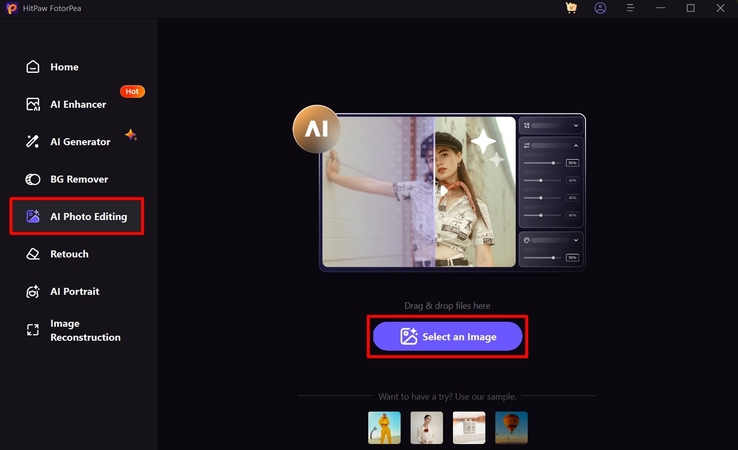Close the HitPaw FotorPea window
Image resolution: width=738 pixels, height=450 pixels.
(720, 8)
